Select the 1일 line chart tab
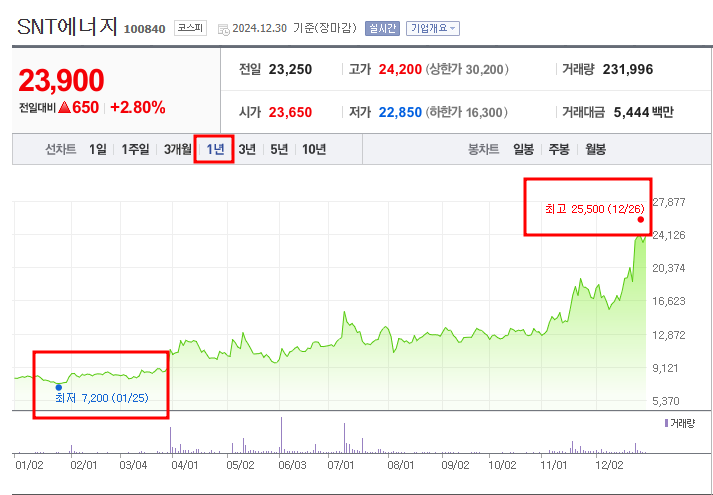The height and width of the screenshot is (495, 713). 97,149
